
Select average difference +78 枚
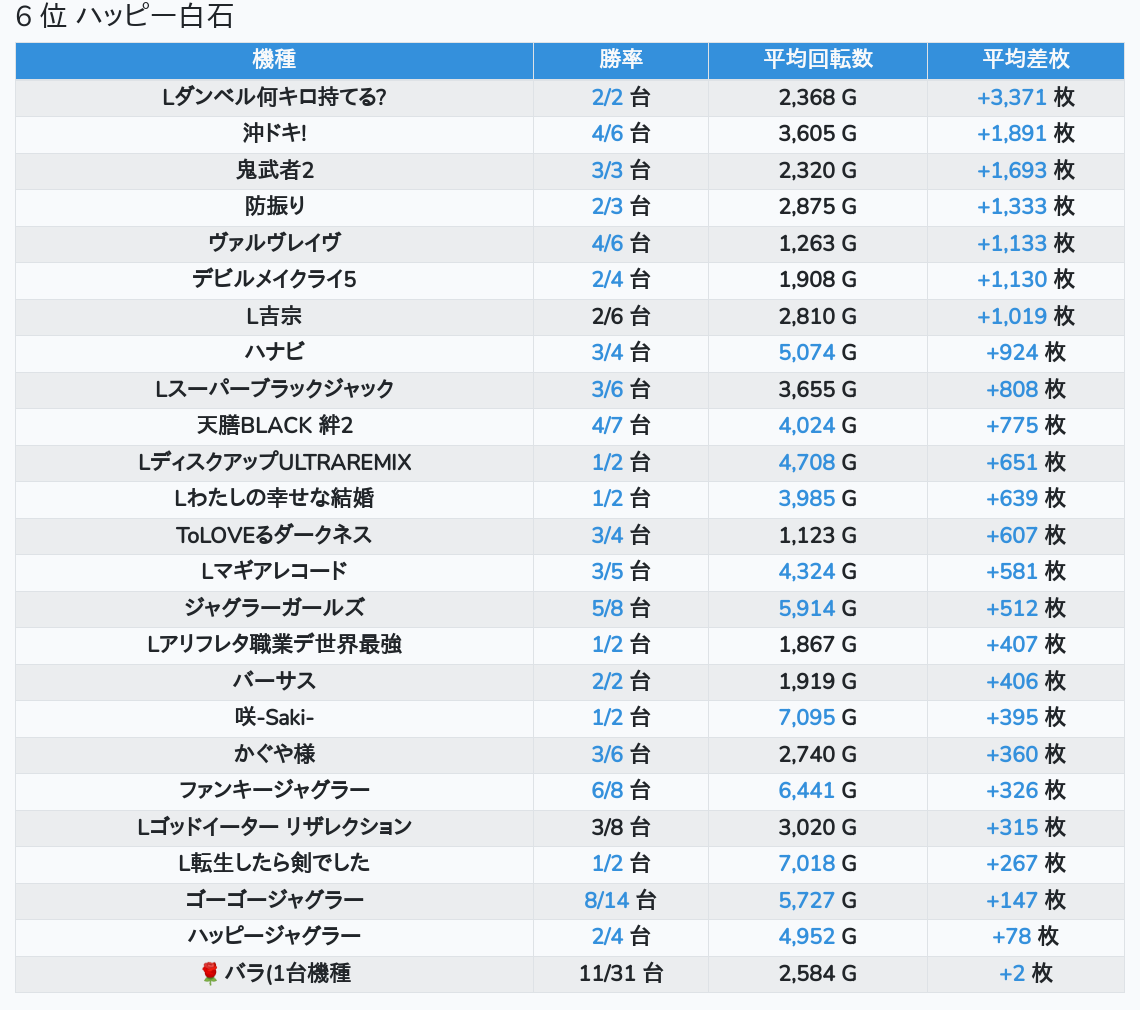pos(1026,936)
